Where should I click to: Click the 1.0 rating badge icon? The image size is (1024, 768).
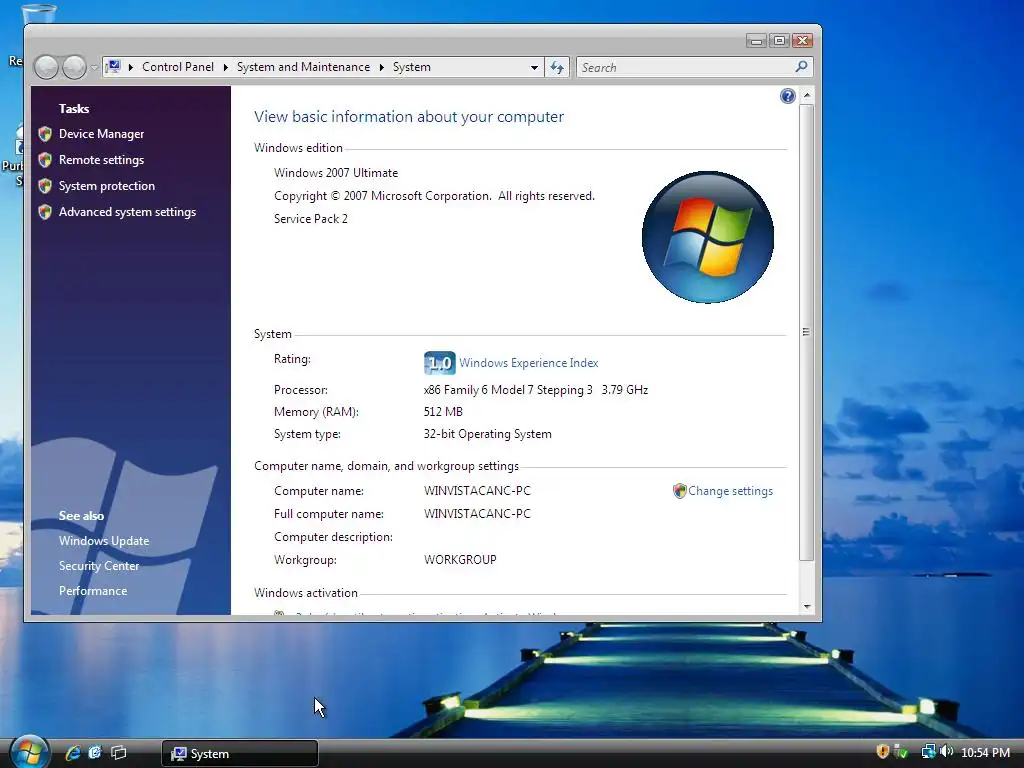[440, 363]
